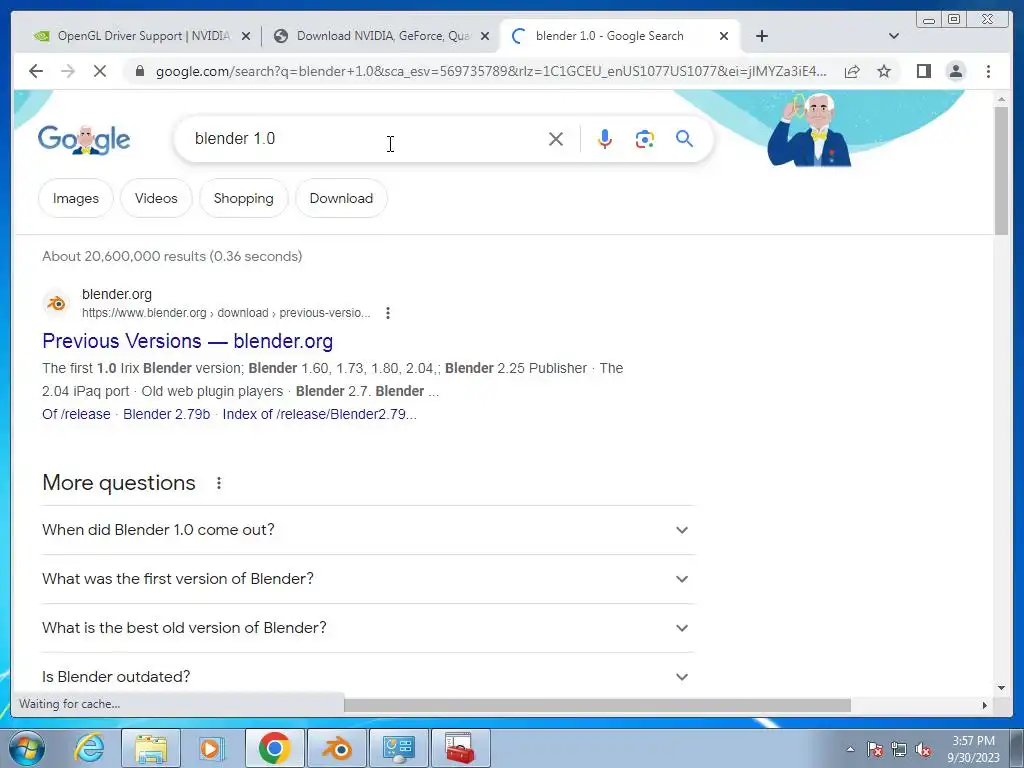Open More questions options menu

click(219, 483)
